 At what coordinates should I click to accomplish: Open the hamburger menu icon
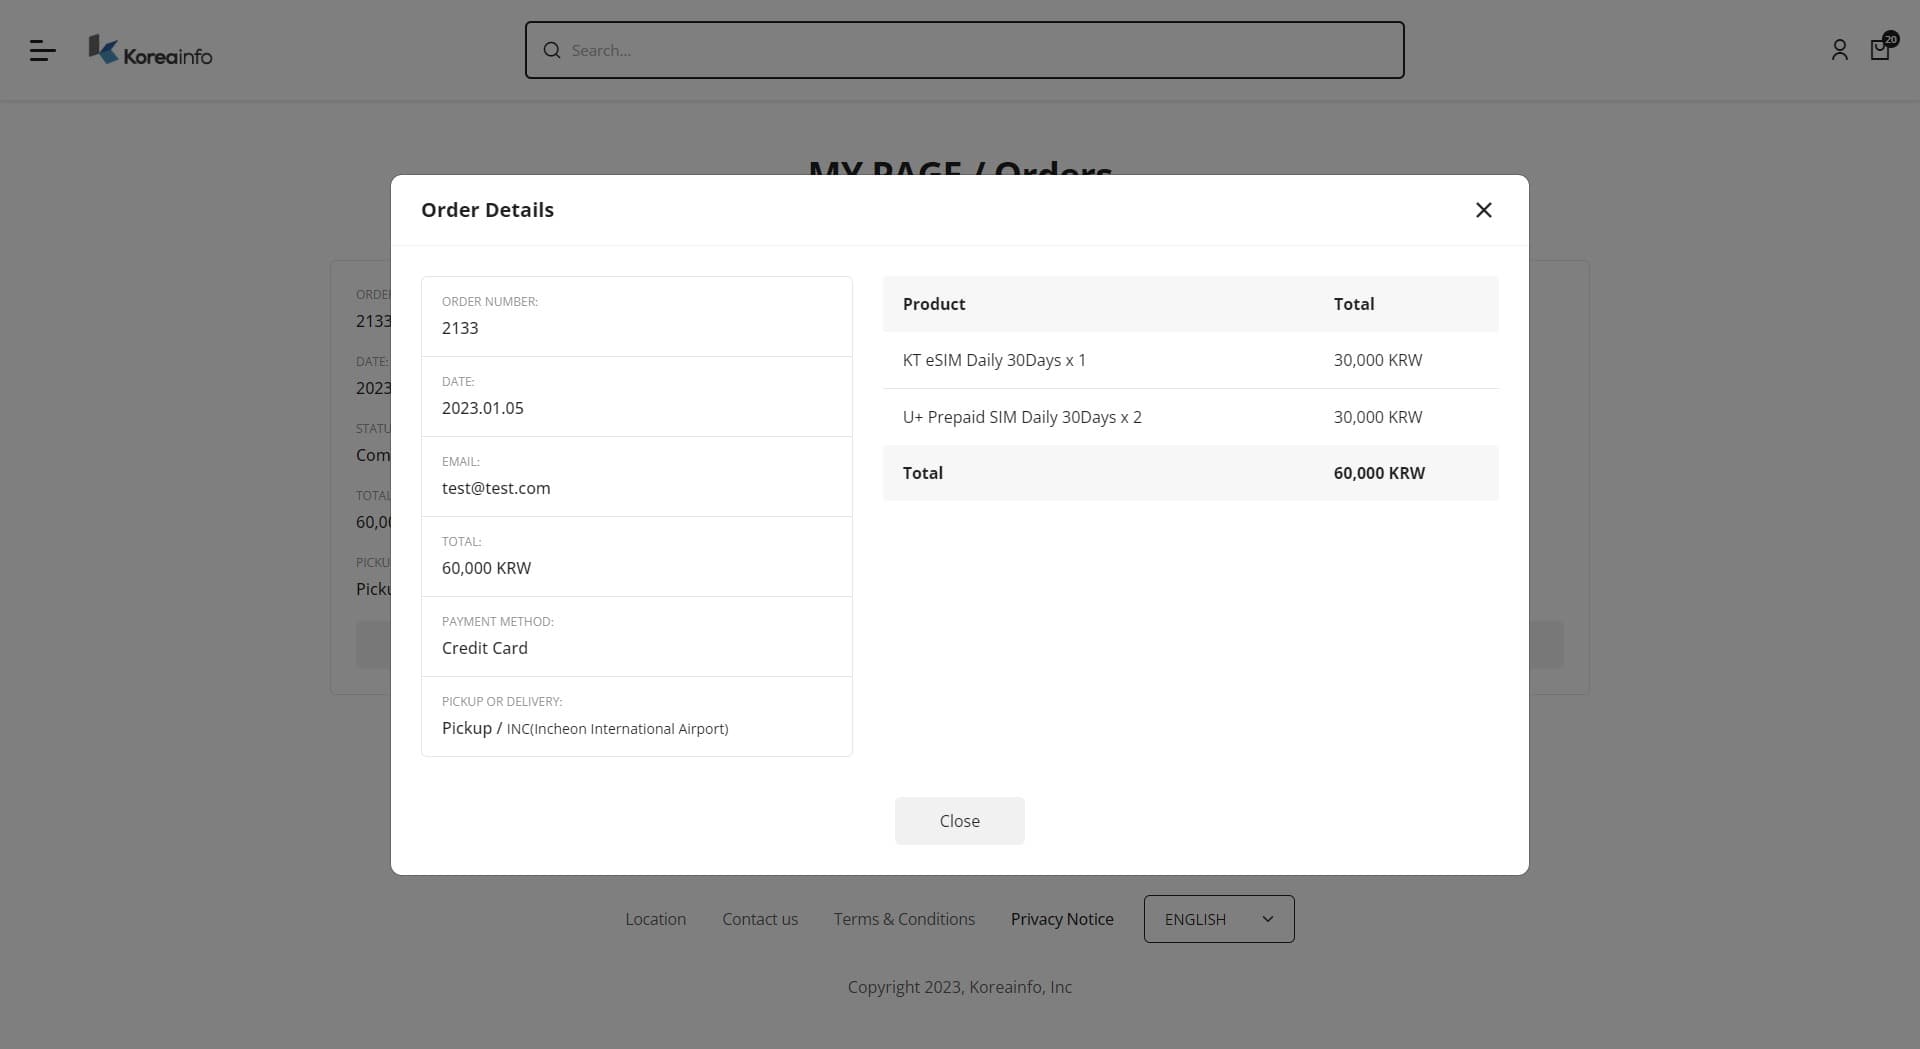pos(42,50)
